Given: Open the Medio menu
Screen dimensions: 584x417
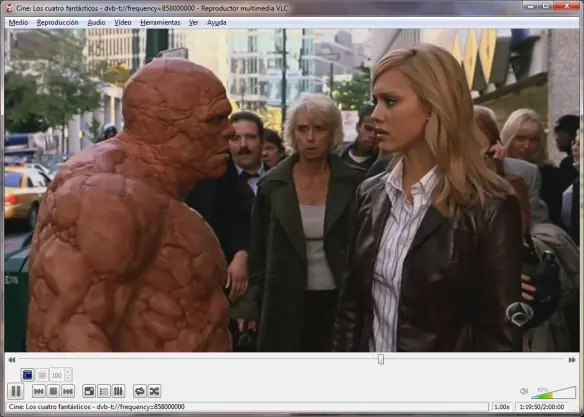Looking at the screenshot, I should click(x=18, y=22).
